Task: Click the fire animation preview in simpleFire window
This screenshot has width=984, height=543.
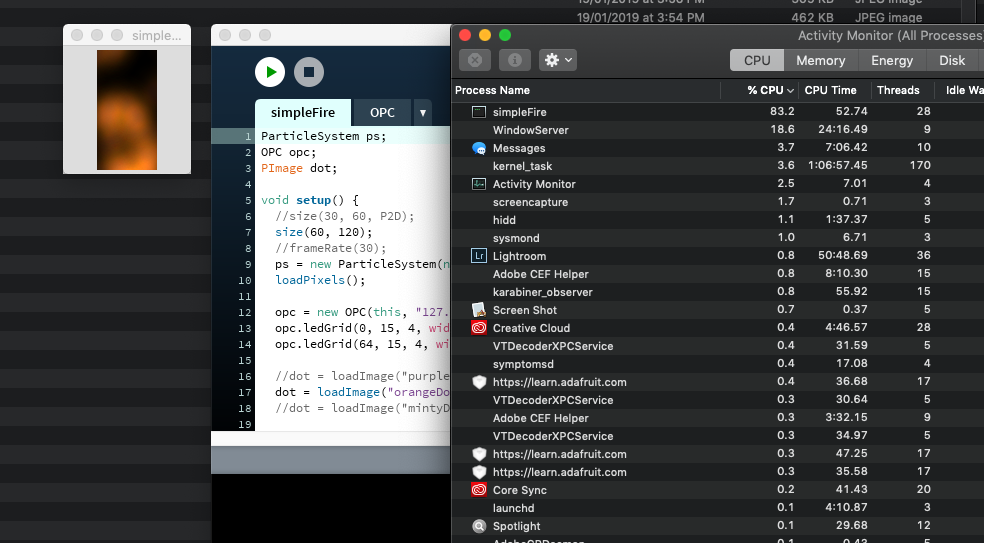Action: point(126,110)
